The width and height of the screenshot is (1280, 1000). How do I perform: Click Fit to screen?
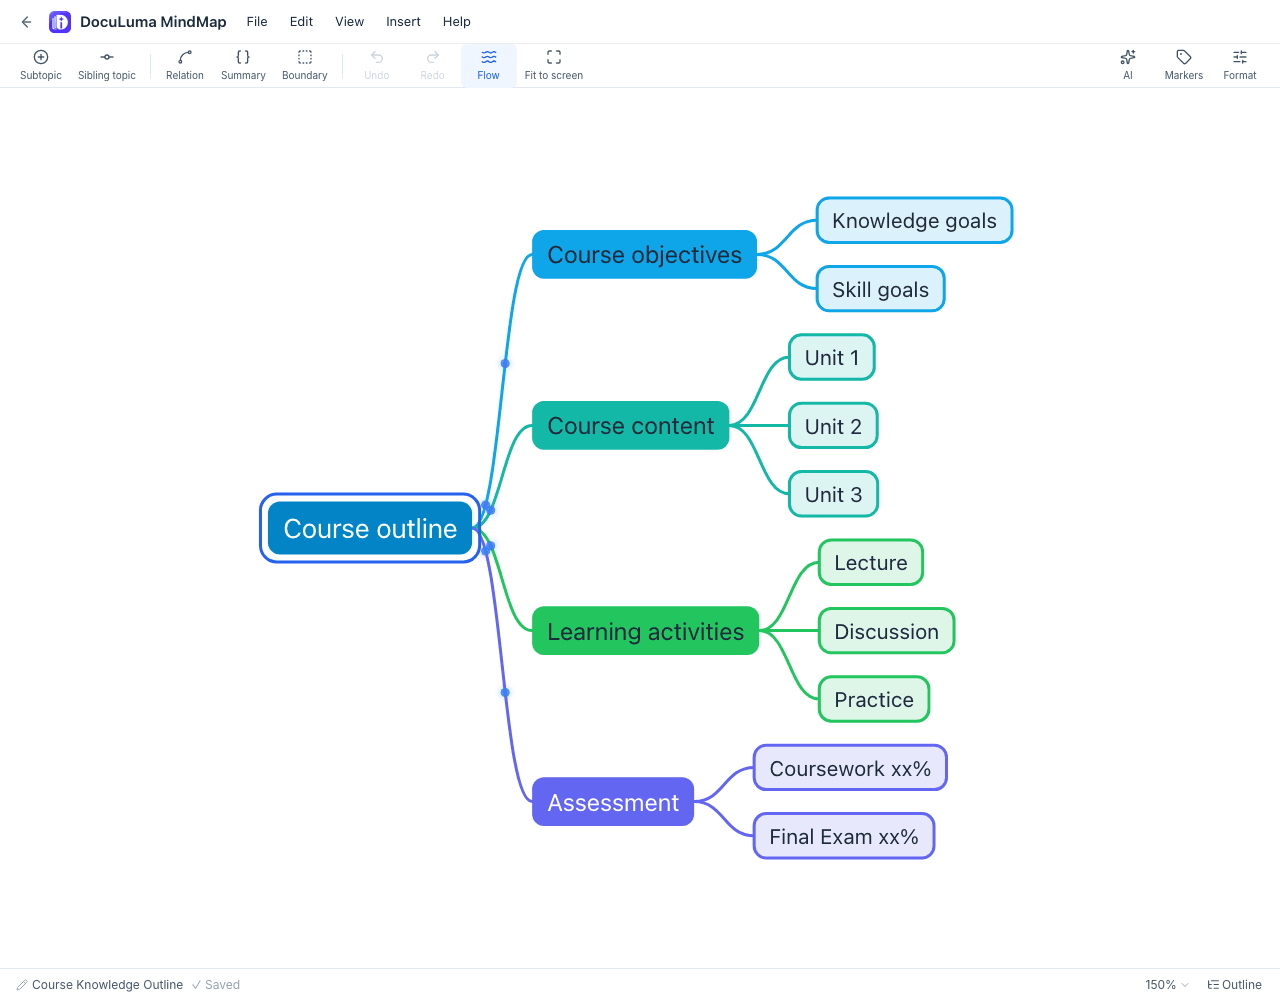point(554,65)
